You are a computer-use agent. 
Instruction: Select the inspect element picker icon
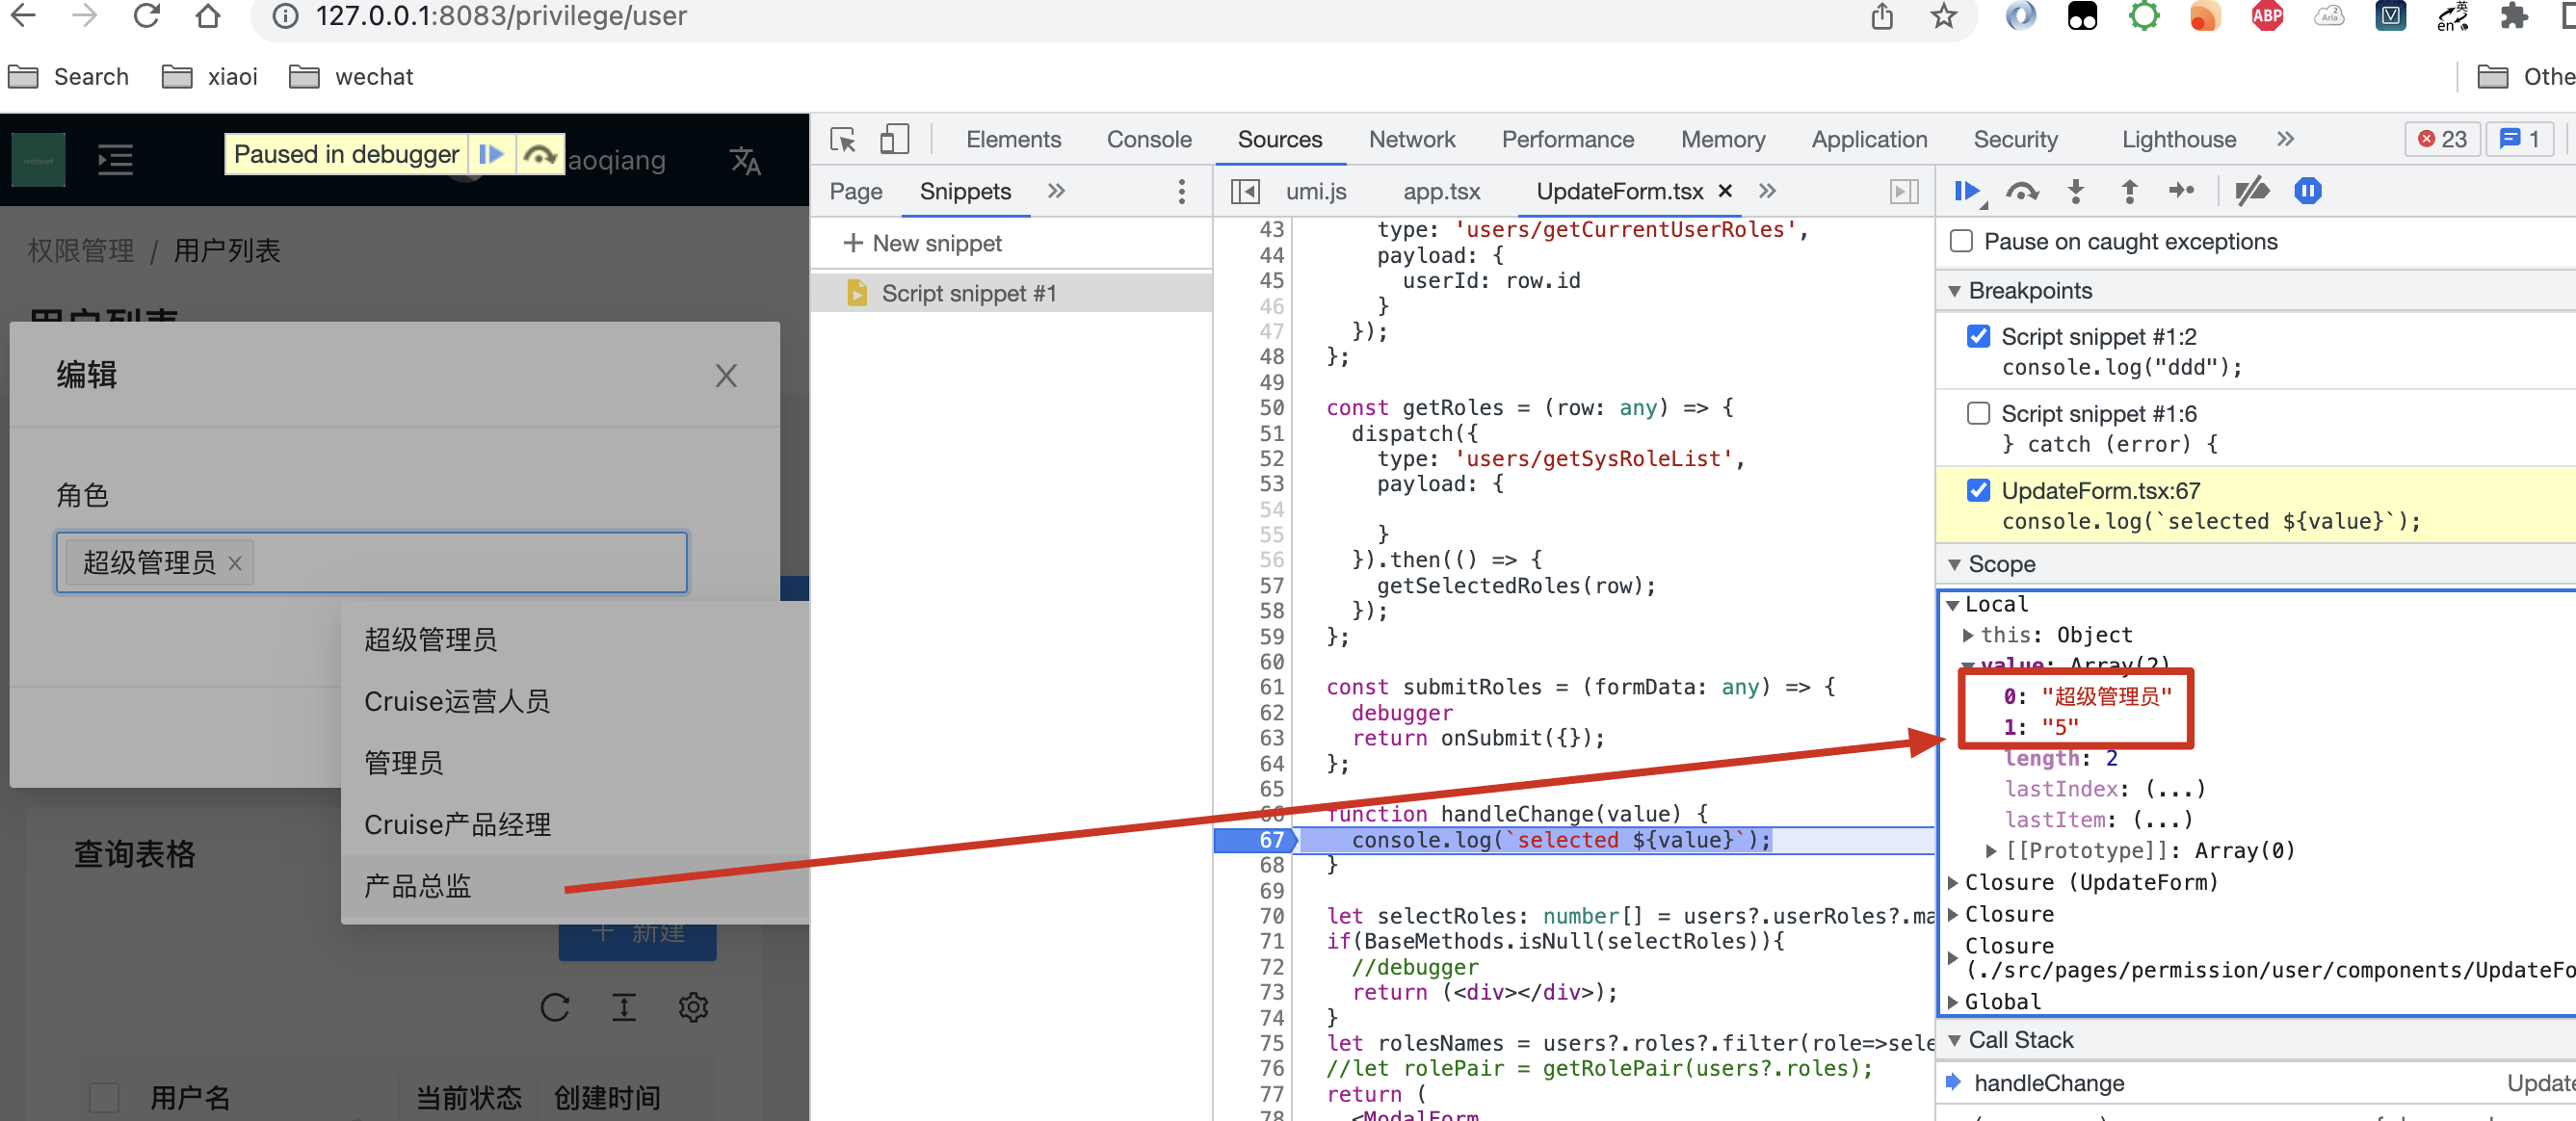[x=843, y=139]
